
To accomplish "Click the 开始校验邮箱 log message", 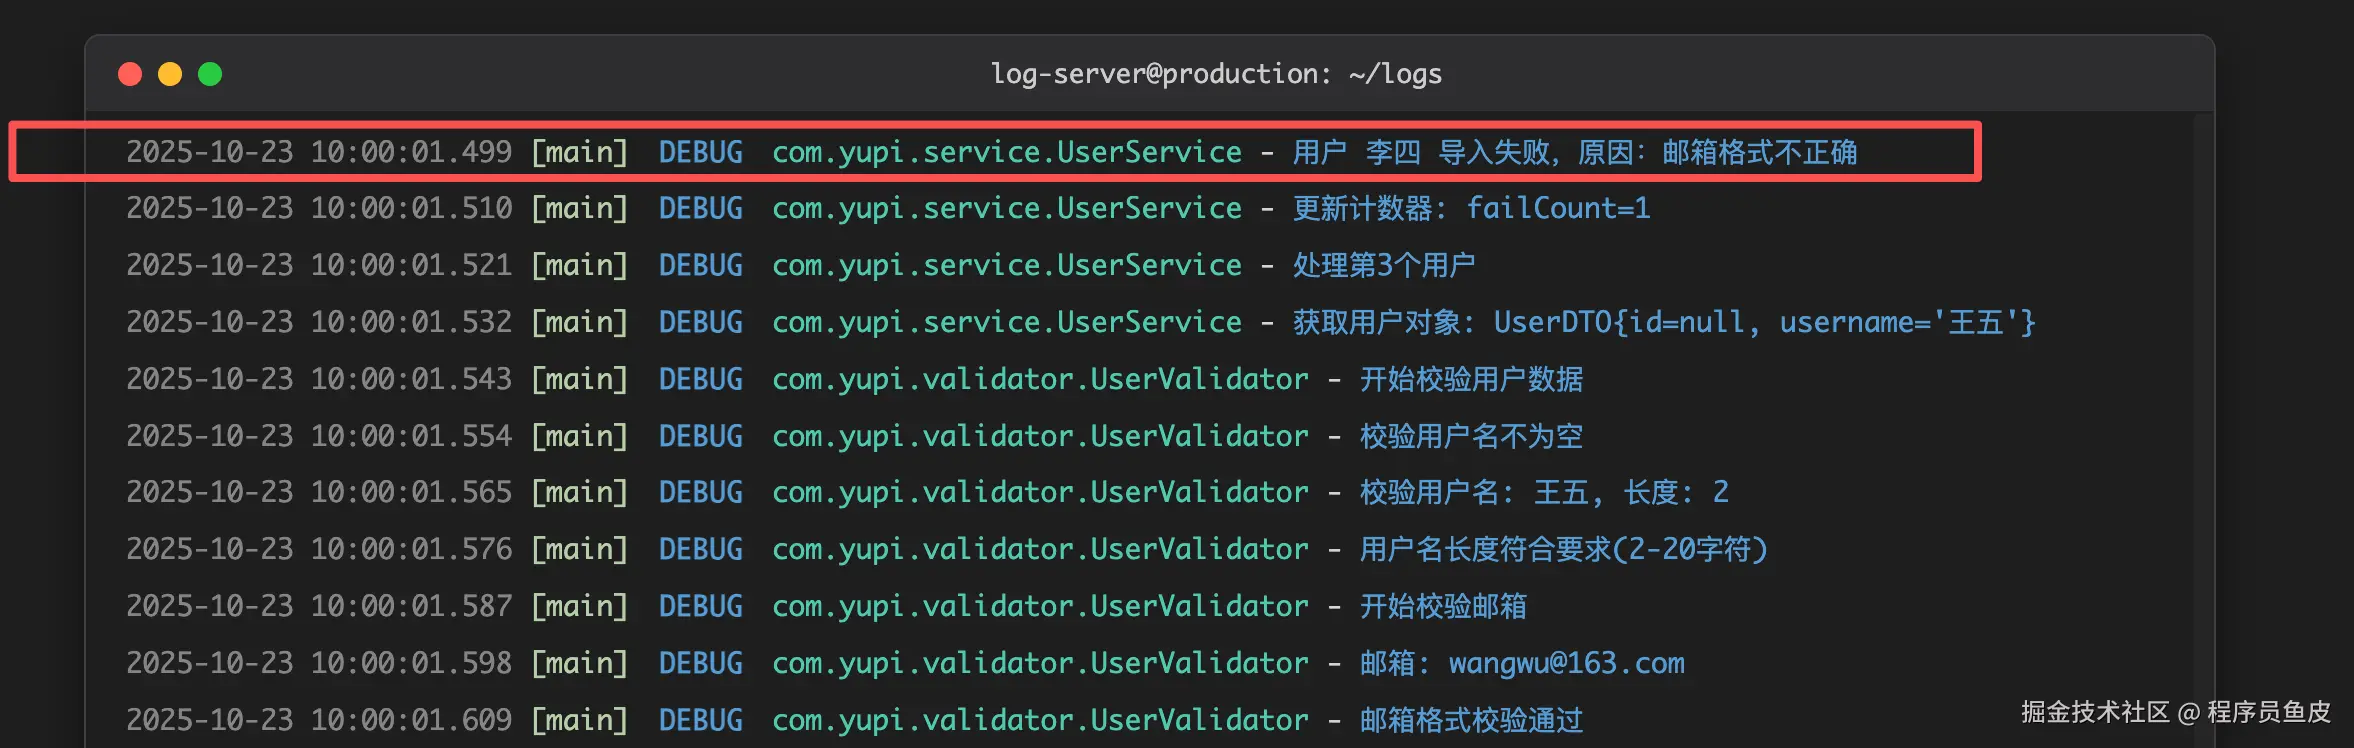I will pos(1443,606).
